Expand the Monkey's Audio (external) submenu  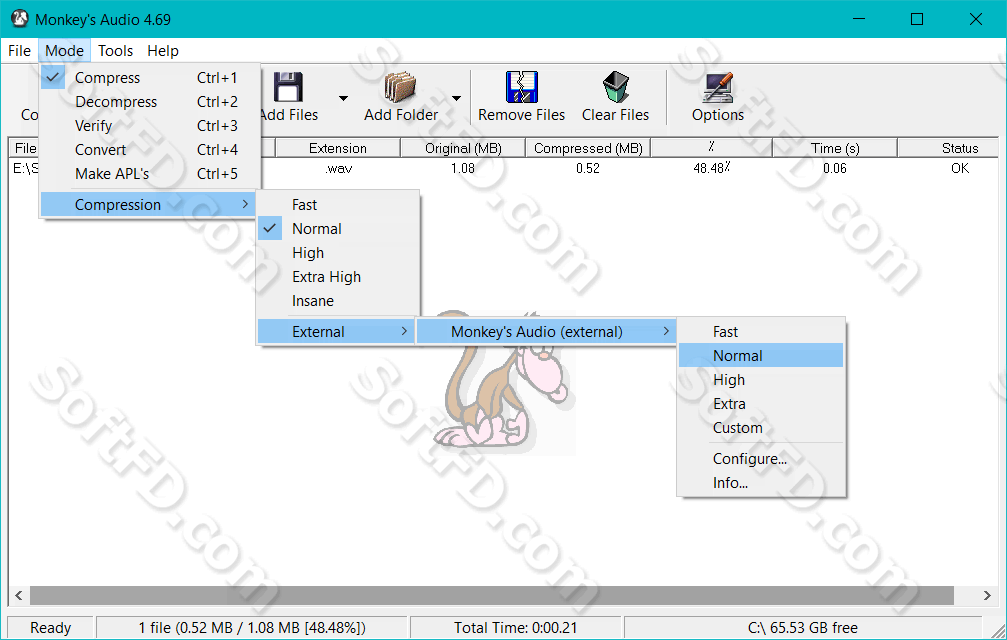pyautogui.click(x=546, y=332)
